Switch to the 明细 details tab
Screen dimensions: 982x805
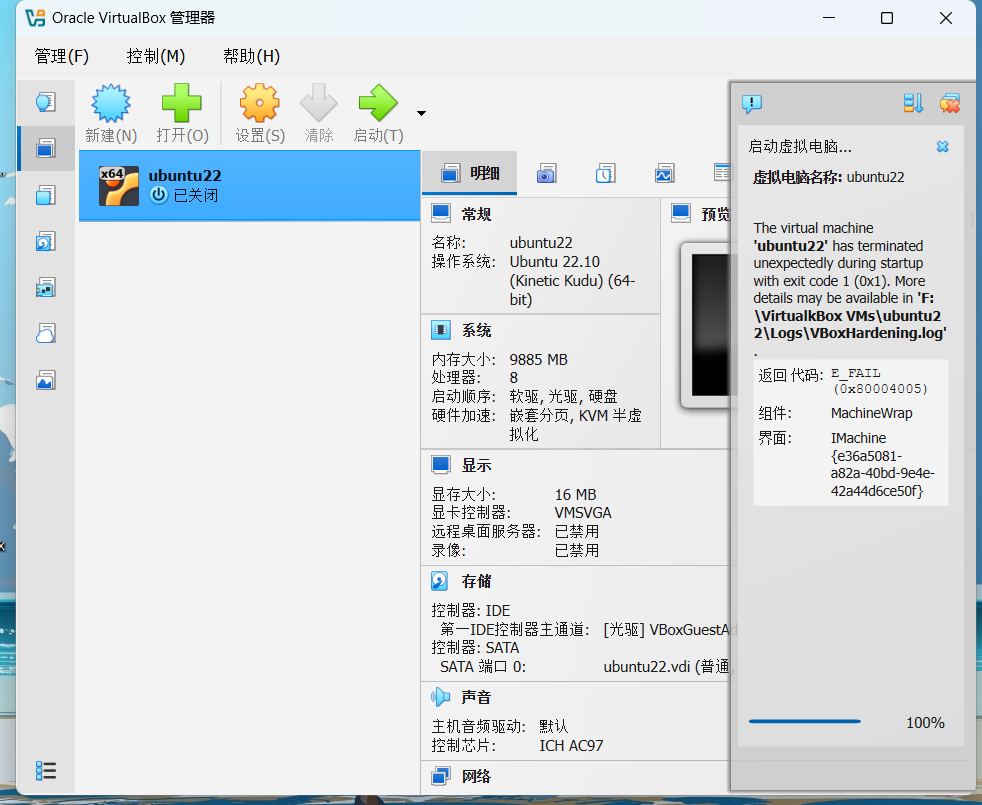coord(470,174)
